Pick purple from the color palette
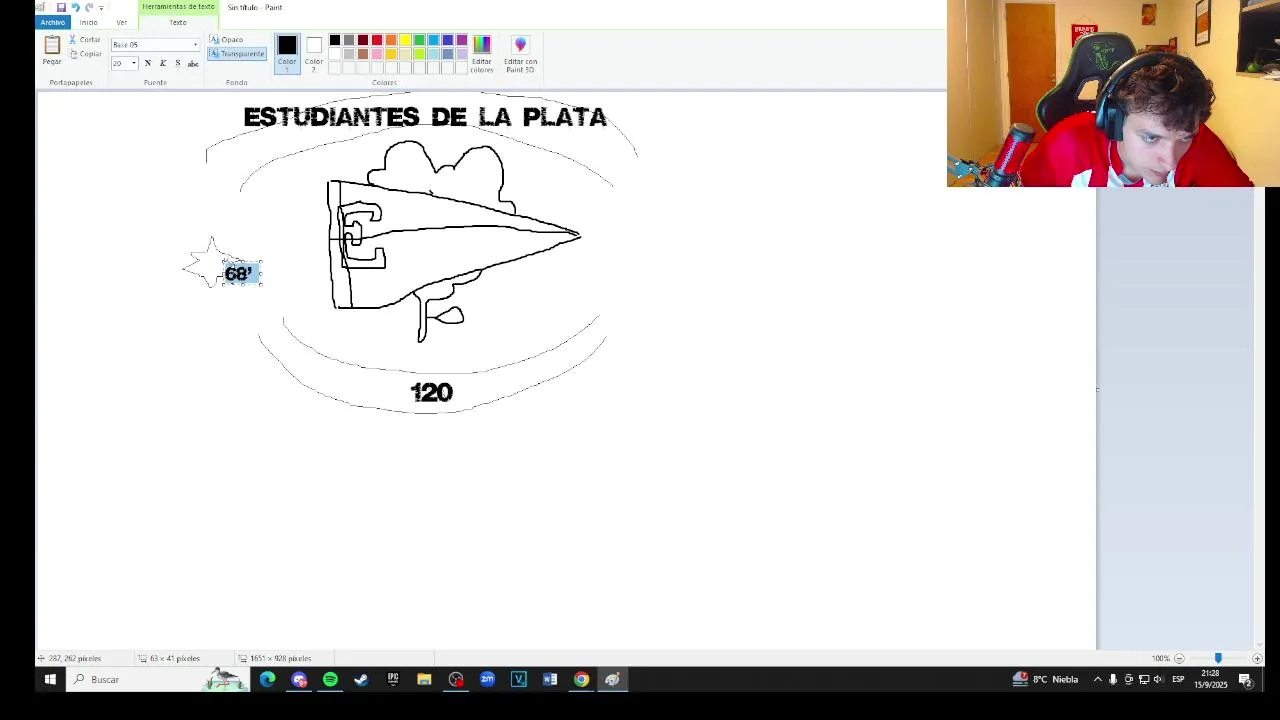This screenshot has width=1280, height=720. click(461, 40)
